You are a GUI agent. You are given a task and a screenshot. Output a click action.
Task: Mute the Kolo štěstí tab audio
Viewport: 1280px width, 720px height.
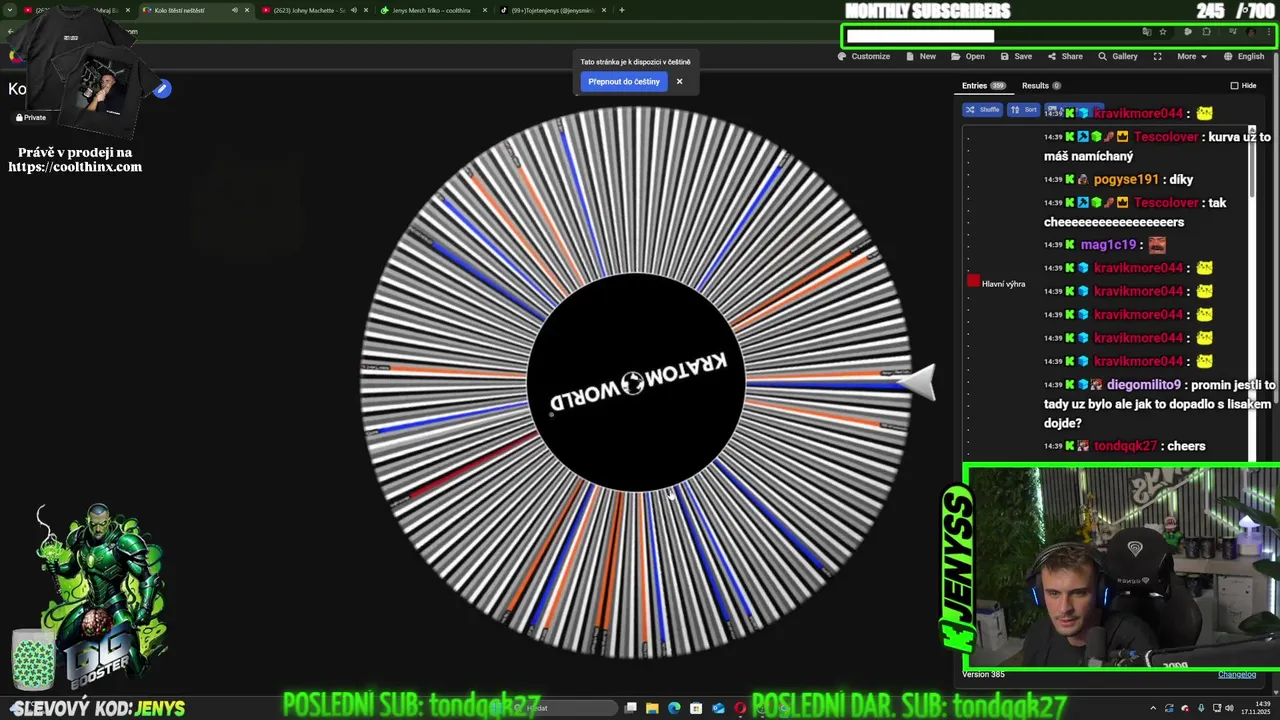pos(235,10)
